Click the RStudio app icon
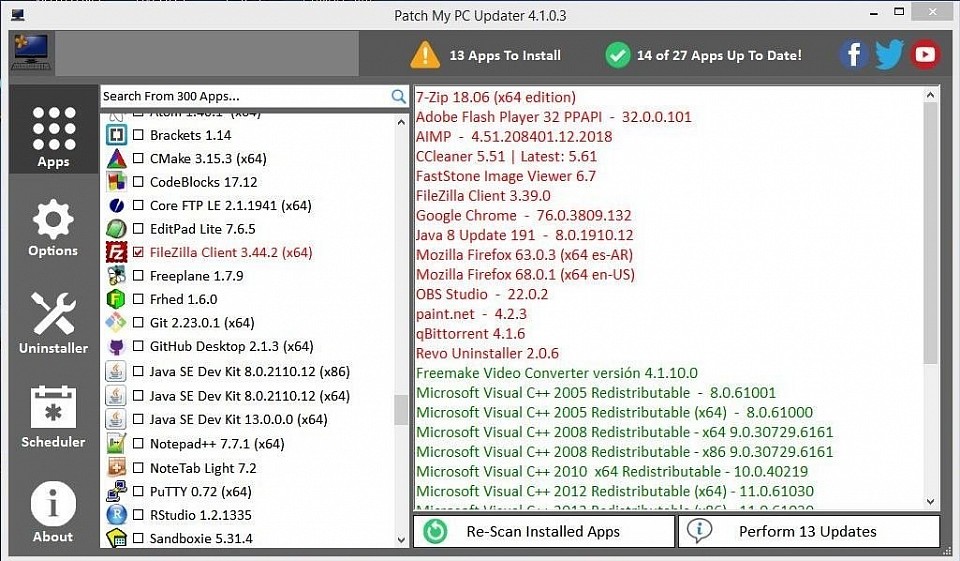The image size is (960, 561). click(x=116, y=515)
